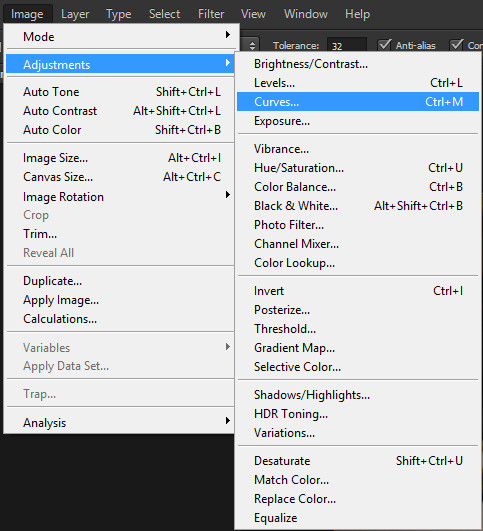Expand the Mode submenu arrow
Image resolution: width=483 pixels, height=531 pixels.
pos(228,35)
